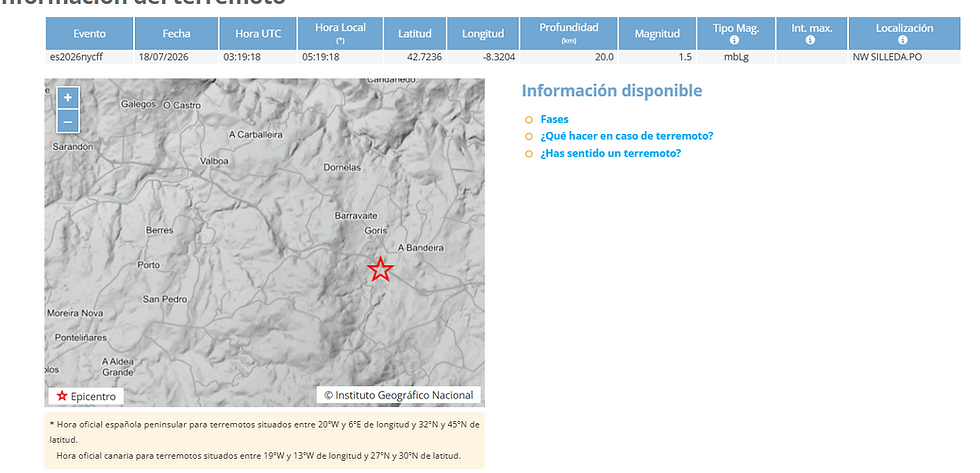980x473 pixels.
Task: Click Ponteliñares place label on map
Action: [x=81, y=337]
